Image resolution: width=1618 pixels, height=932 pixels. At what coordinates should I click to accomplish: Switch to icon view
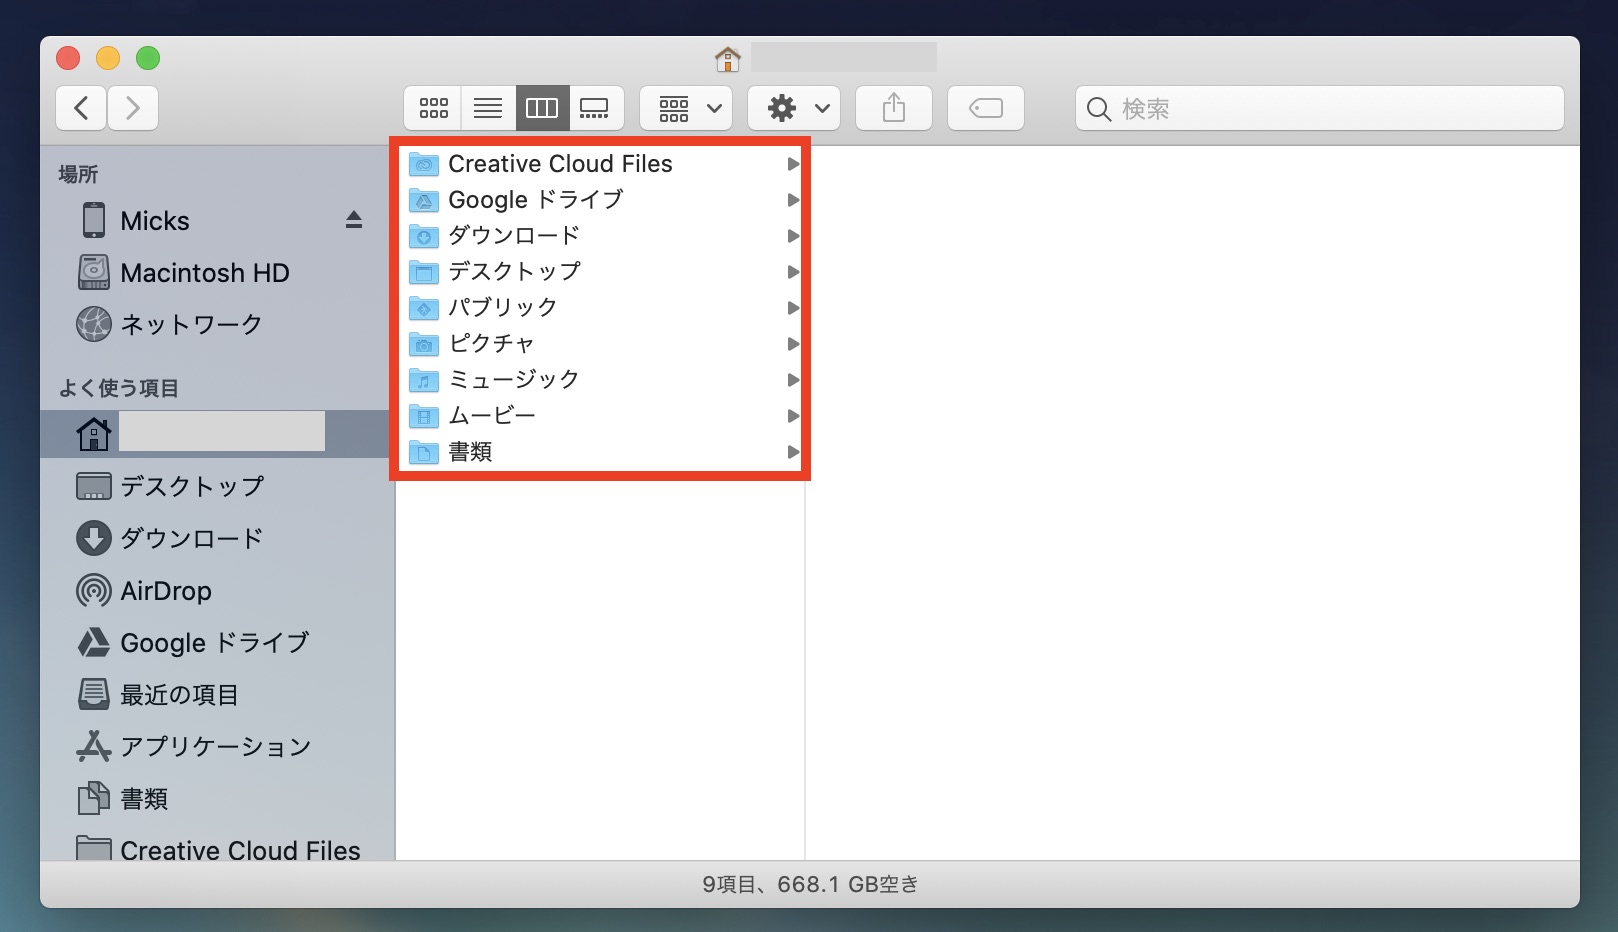click(433, 108)
